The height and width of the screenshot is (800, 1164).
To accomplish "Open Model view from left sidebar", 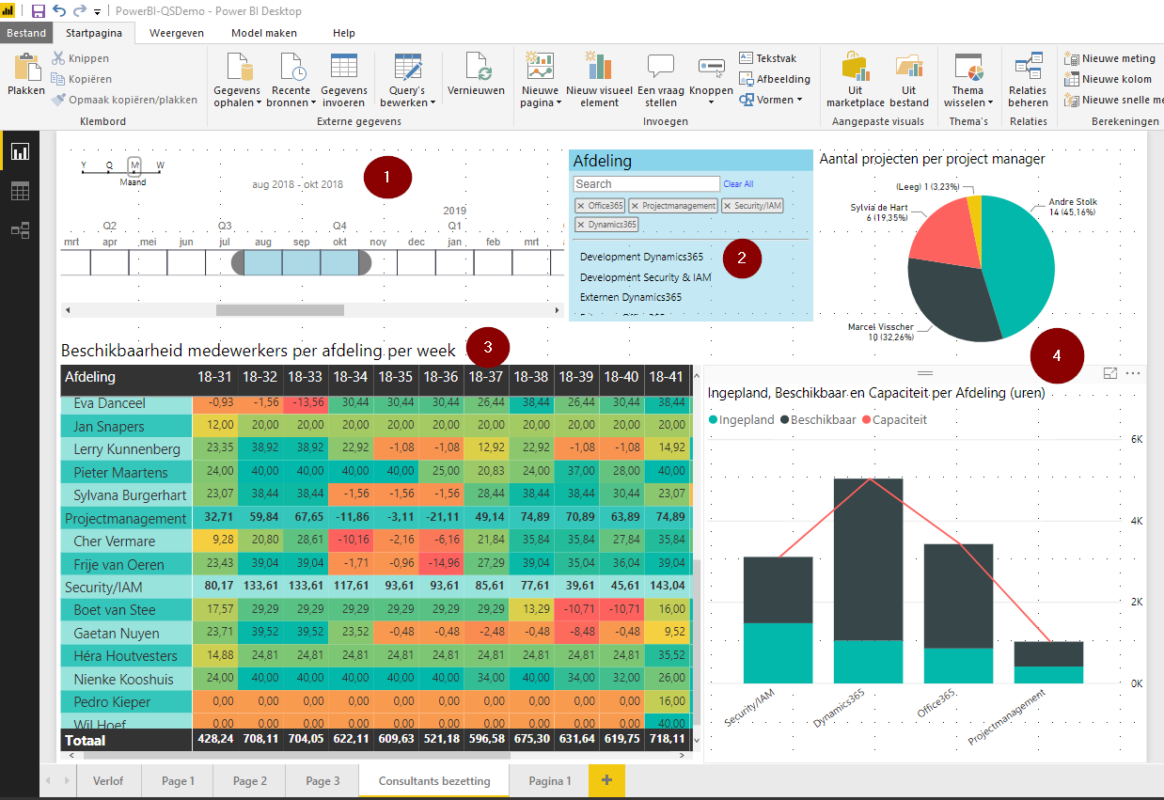I will point(19,230).
